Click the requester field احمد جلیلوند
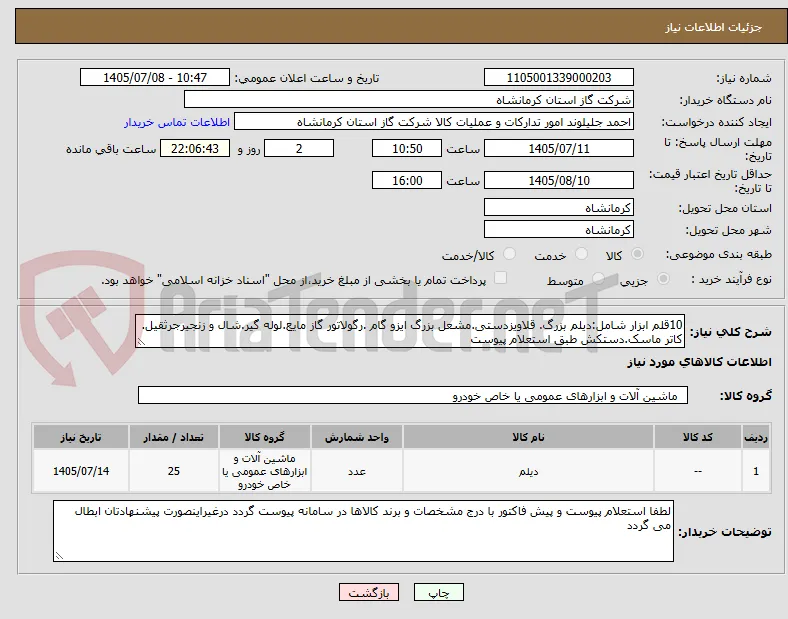This screenshot has height=619, width=788. click(x=434, y=122)
